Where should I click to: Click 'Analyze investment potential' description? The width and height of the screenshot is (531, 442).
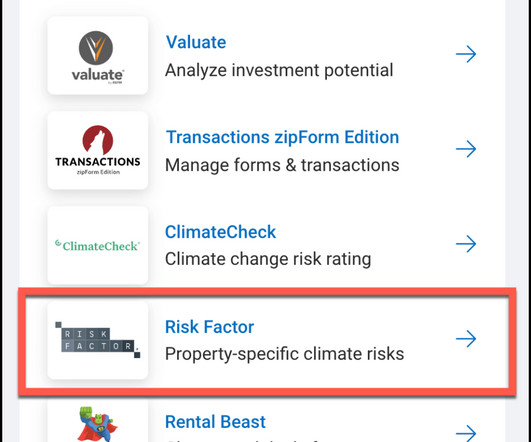(x=279, y=70)
